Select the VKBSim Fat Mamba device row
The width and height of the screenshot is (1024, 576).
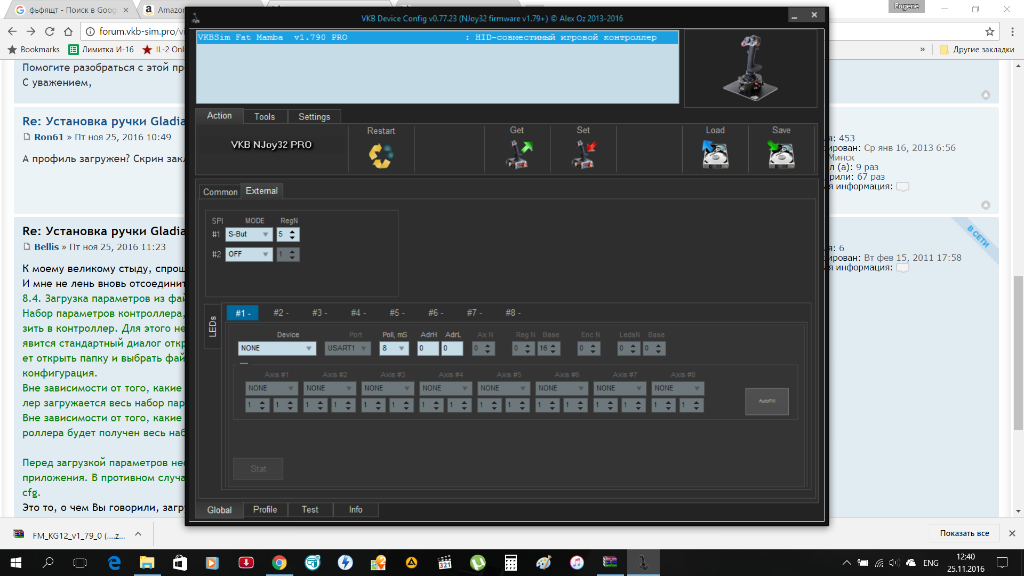click(x=438, y=37)
